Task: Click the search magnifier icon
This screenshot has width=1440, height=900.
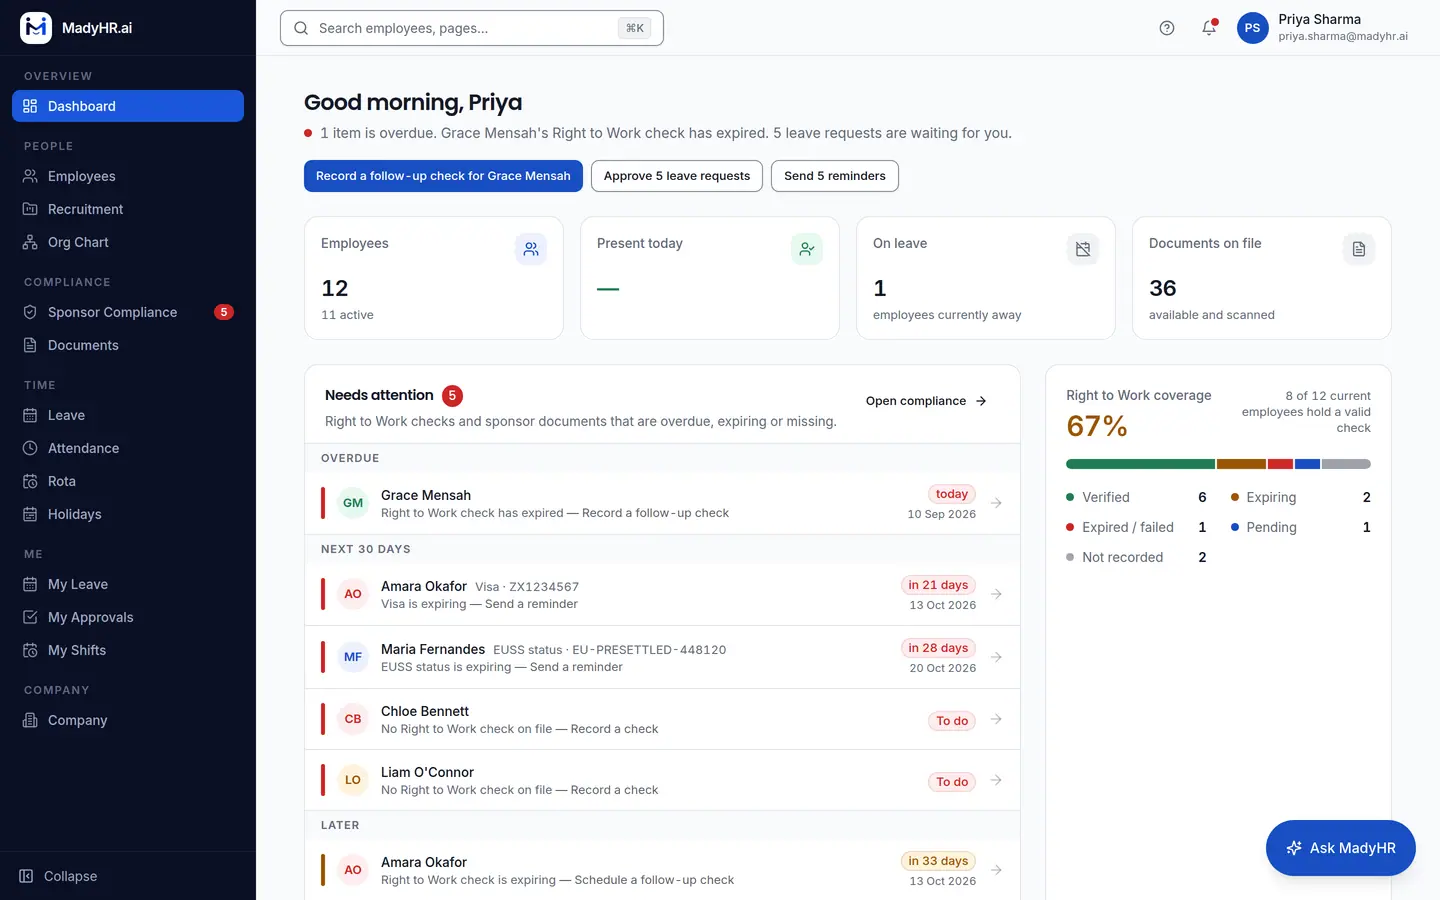Action: coord(301,28)
